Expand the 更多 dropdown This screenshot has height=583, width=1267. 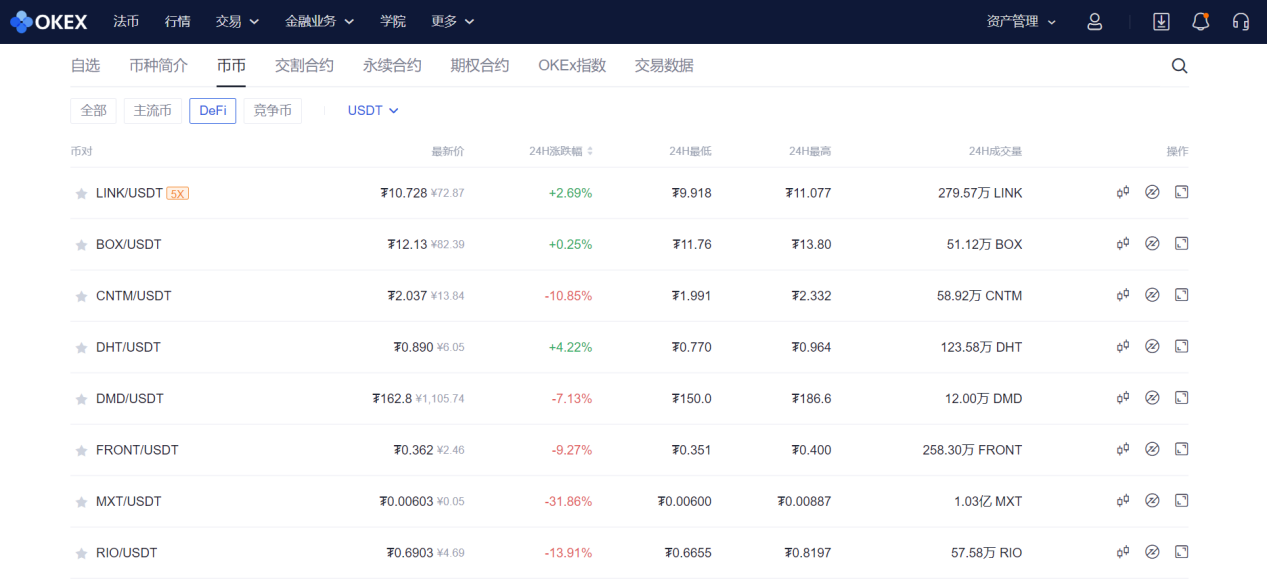tap(453, 21)
